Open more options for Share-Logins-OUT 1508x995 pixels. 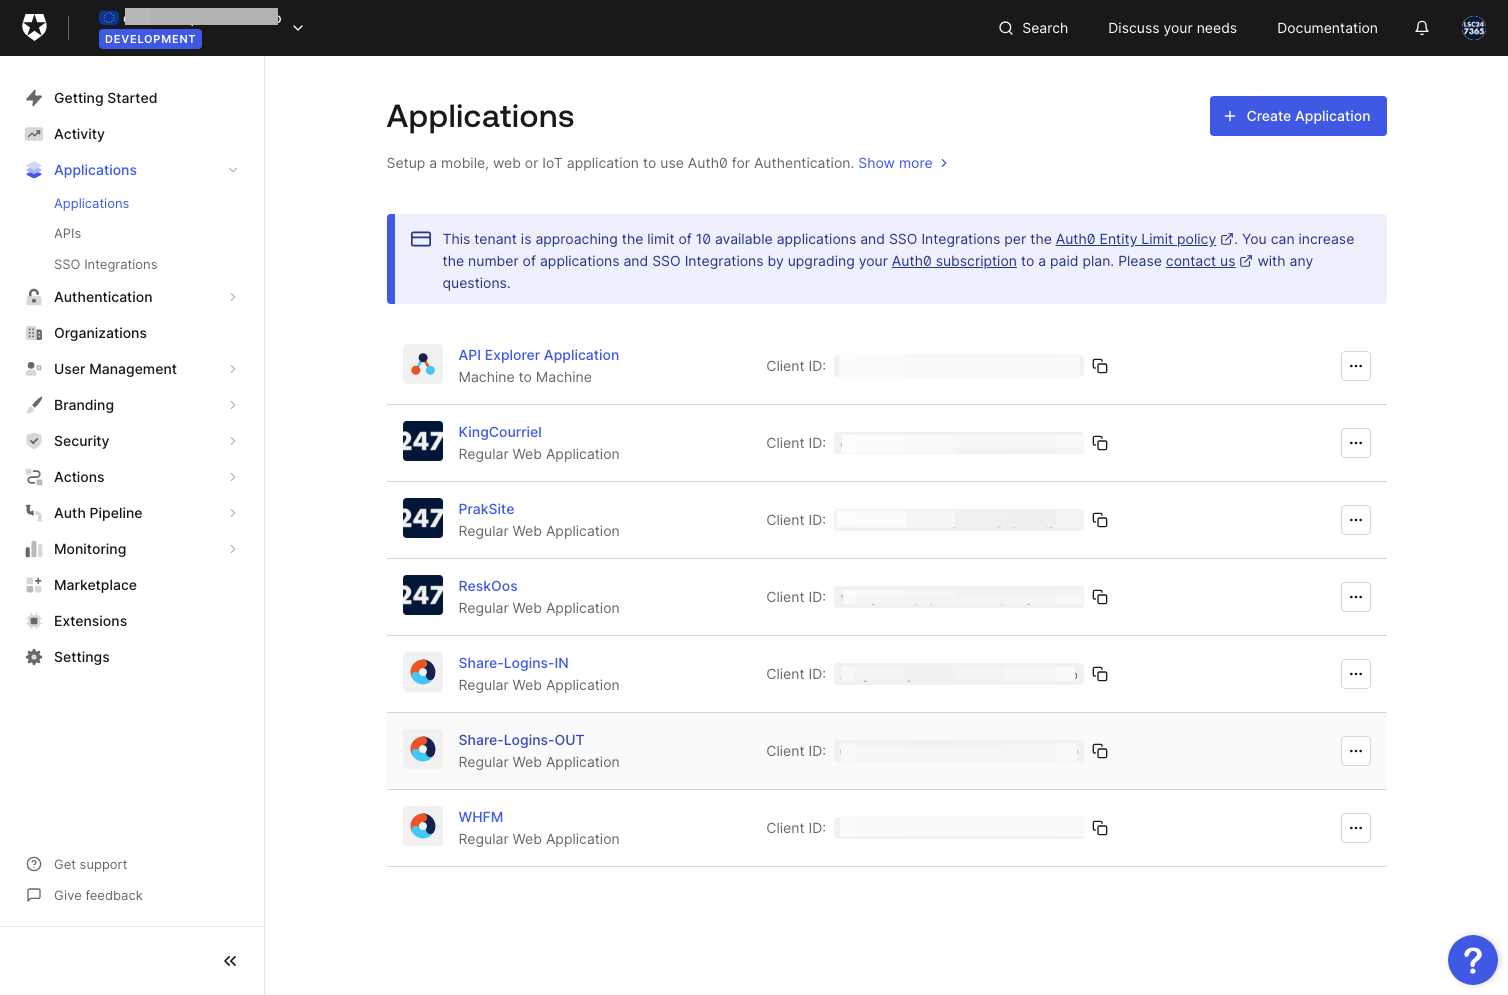pyautogui.click(x=1356, y=751)
